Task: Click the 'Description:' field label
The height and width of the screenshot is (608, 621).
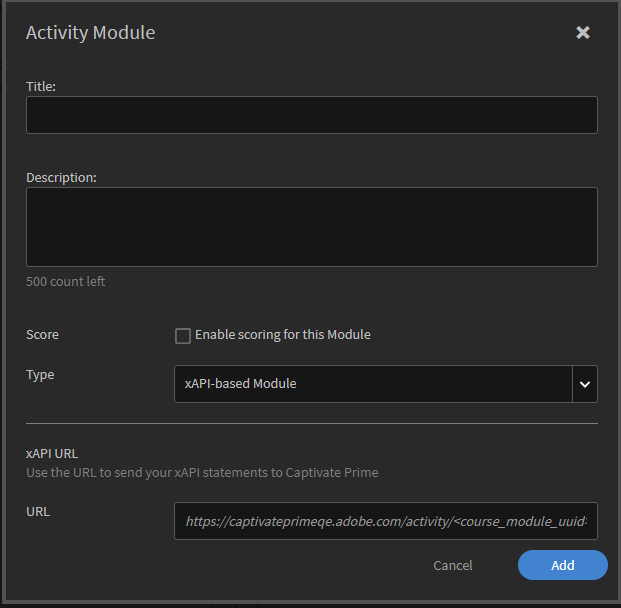Action: coord(61,178)
